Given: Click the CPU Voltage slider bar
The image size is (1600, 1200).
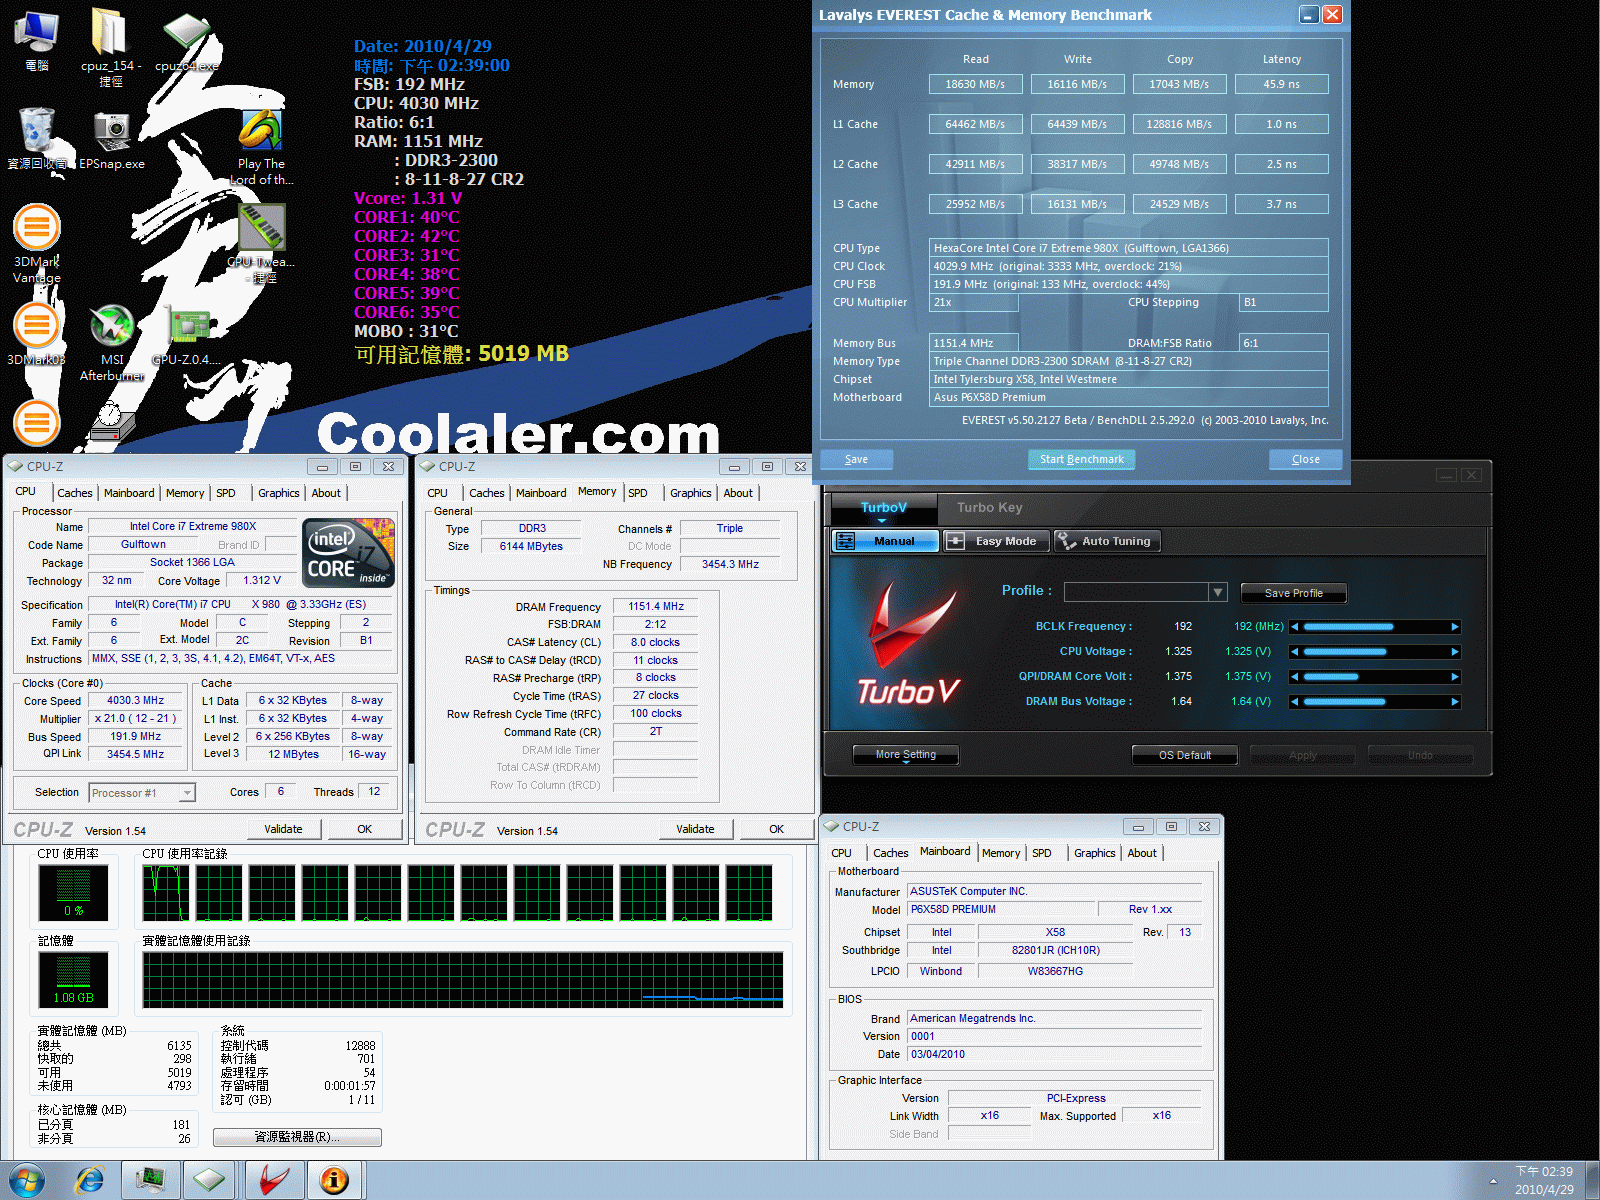Looking at the screenshot, I should [x=1375, y=652].
